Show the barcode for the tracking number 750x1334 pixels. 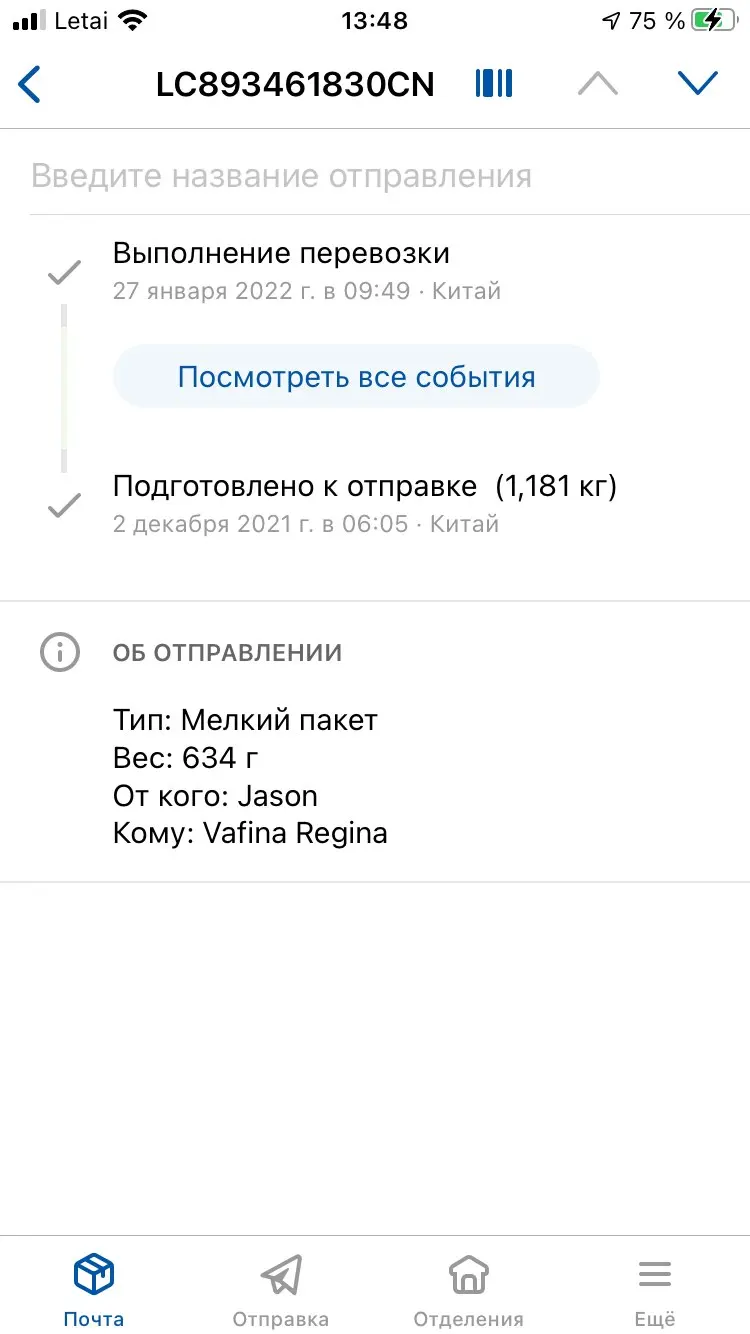pyautogui.click(x=494, y=84)
